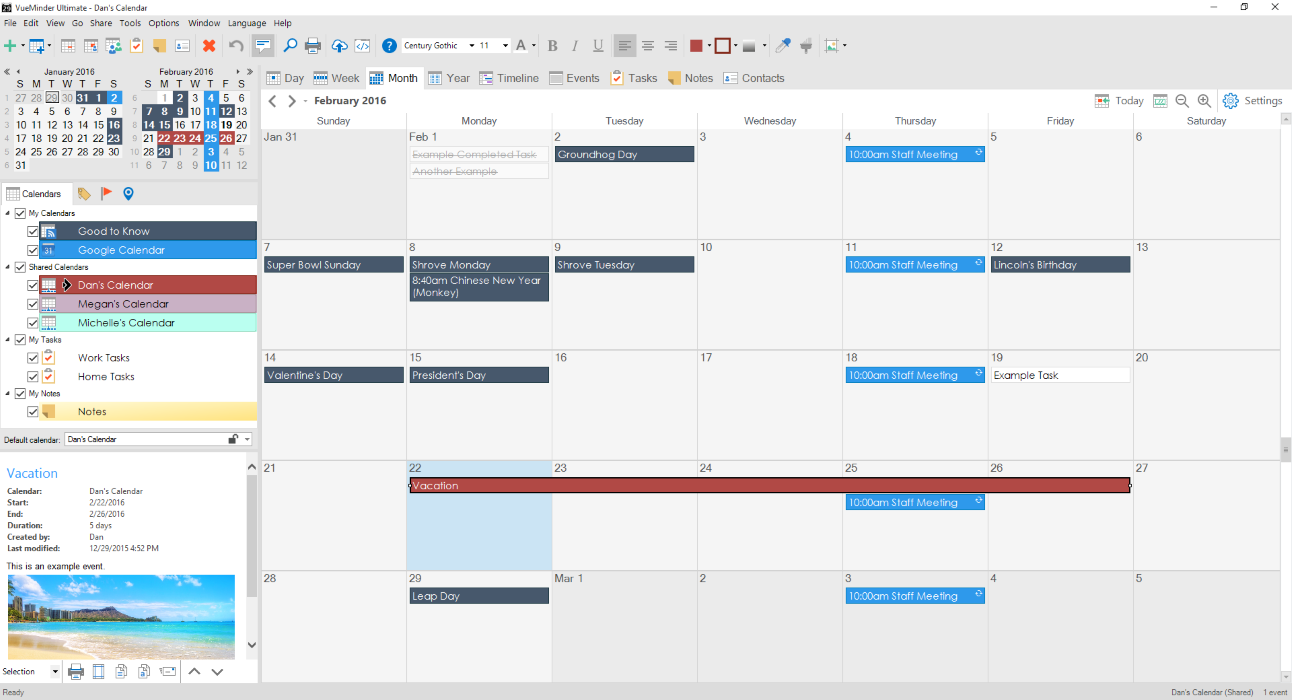Click the format painter brush icon
1292x700 pixels.
tap(806, 45)
